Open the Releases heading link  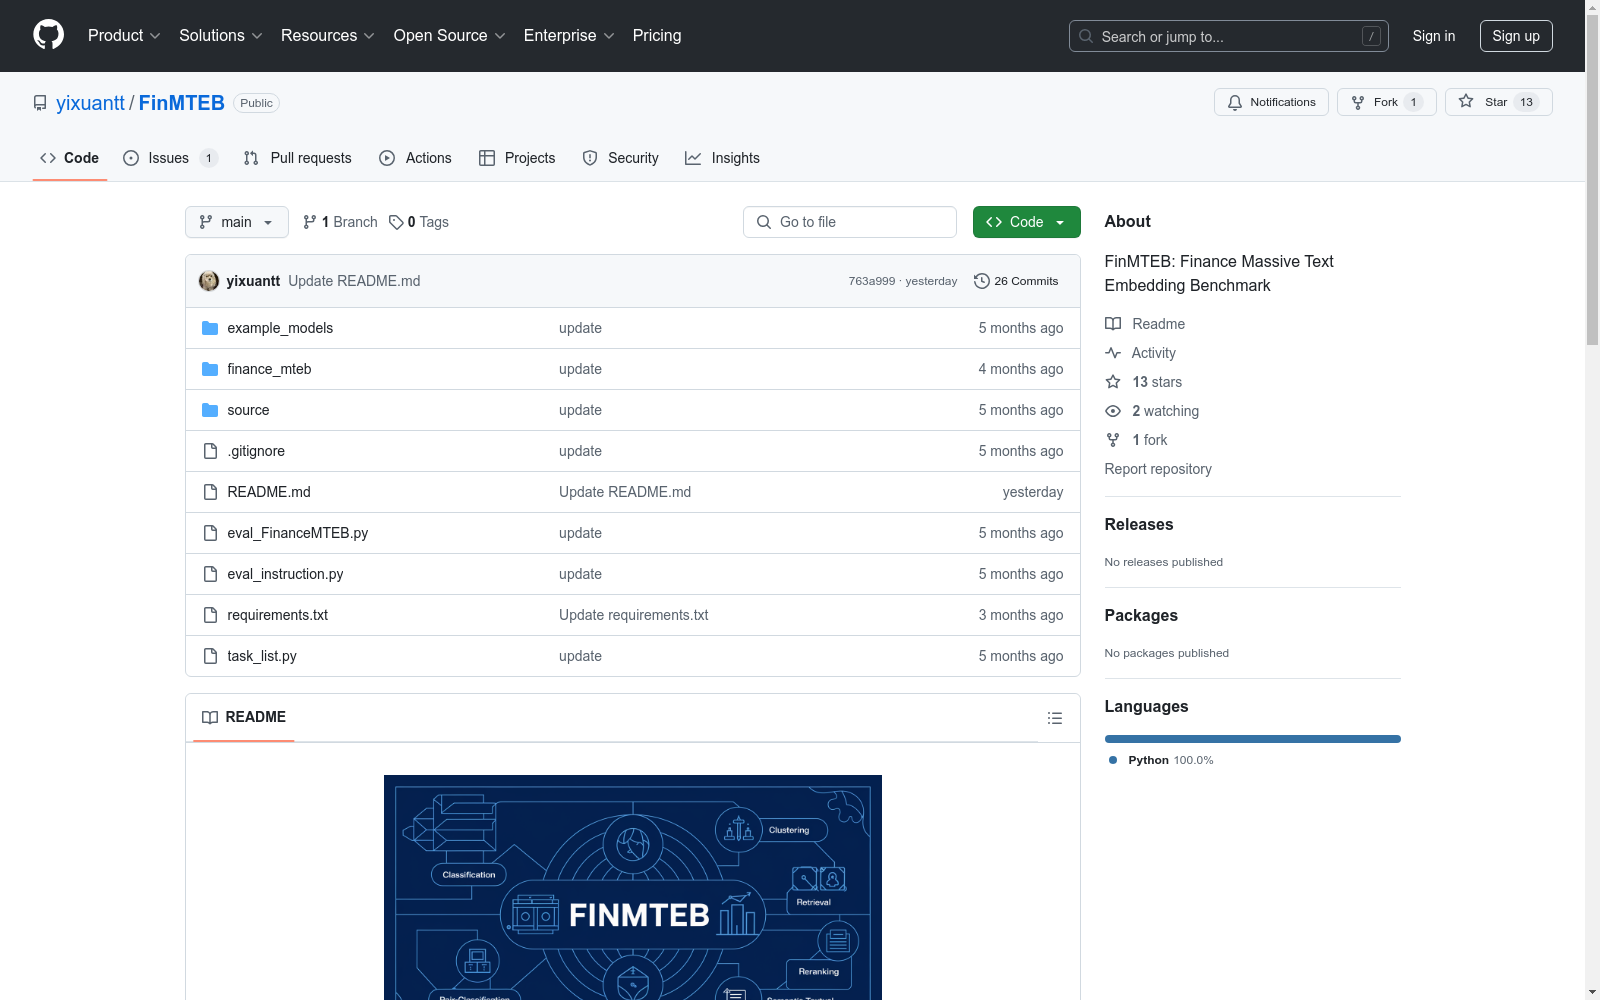point(1139,524)
